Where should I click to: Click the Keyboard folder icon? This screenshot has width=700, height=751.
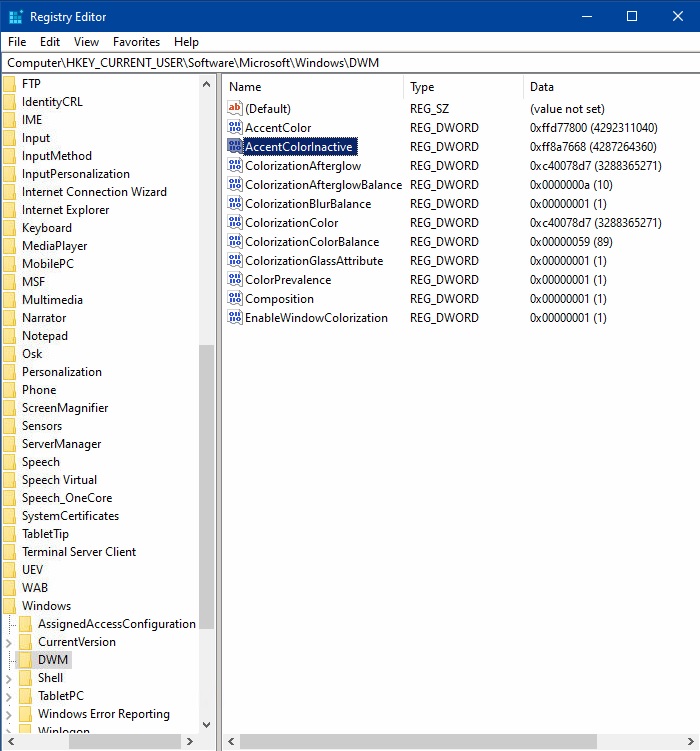[10, 228]
